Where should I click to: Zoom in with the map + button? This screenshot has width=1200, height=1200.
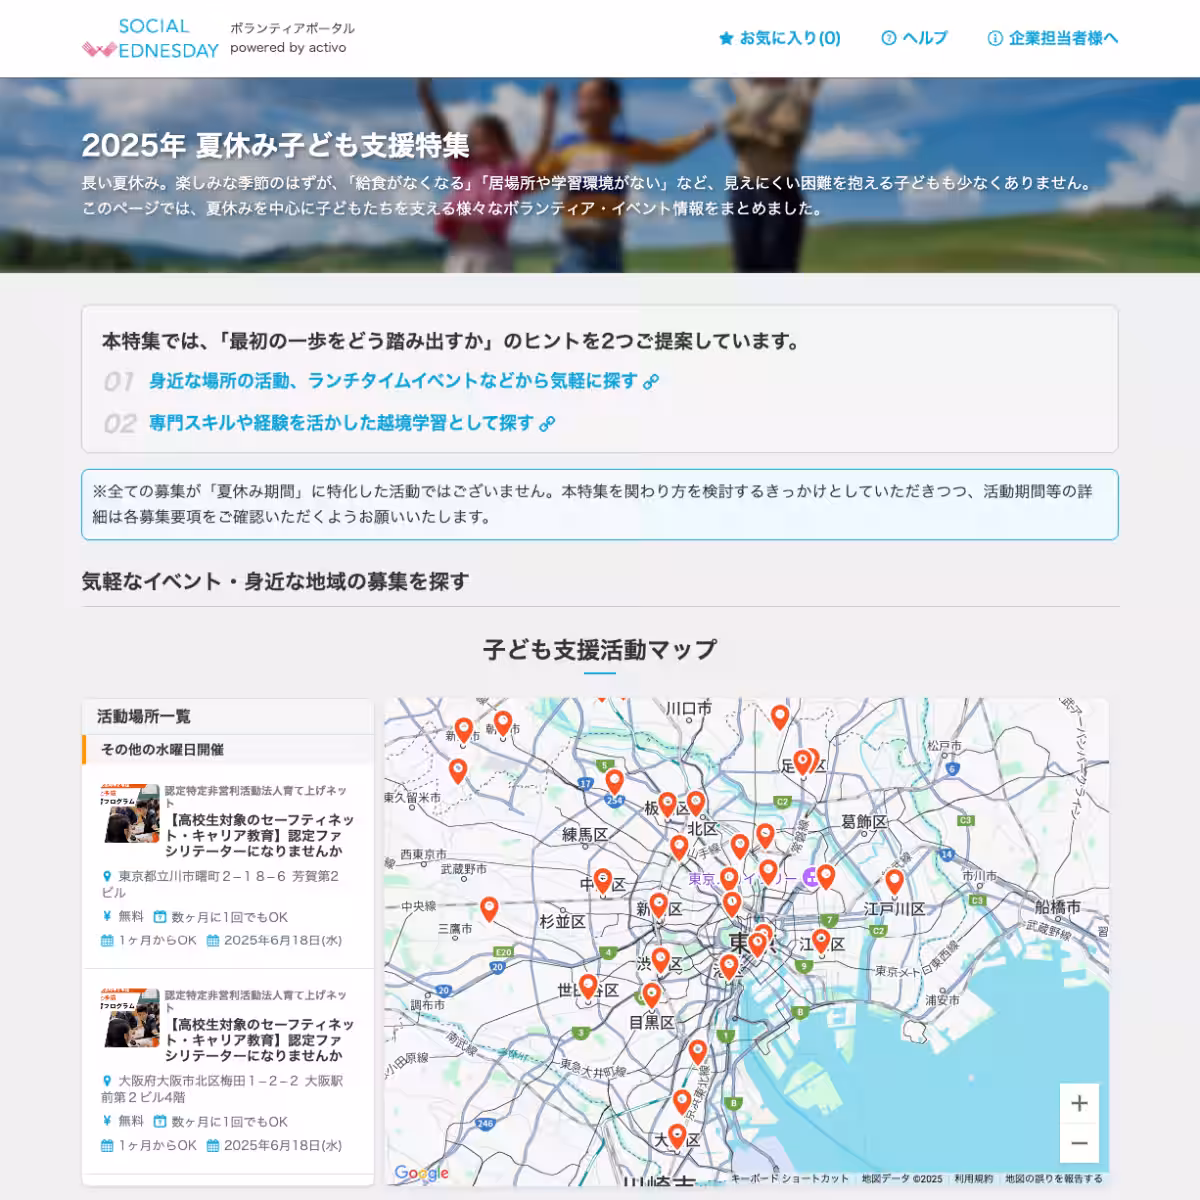tap(1080, 1103)
